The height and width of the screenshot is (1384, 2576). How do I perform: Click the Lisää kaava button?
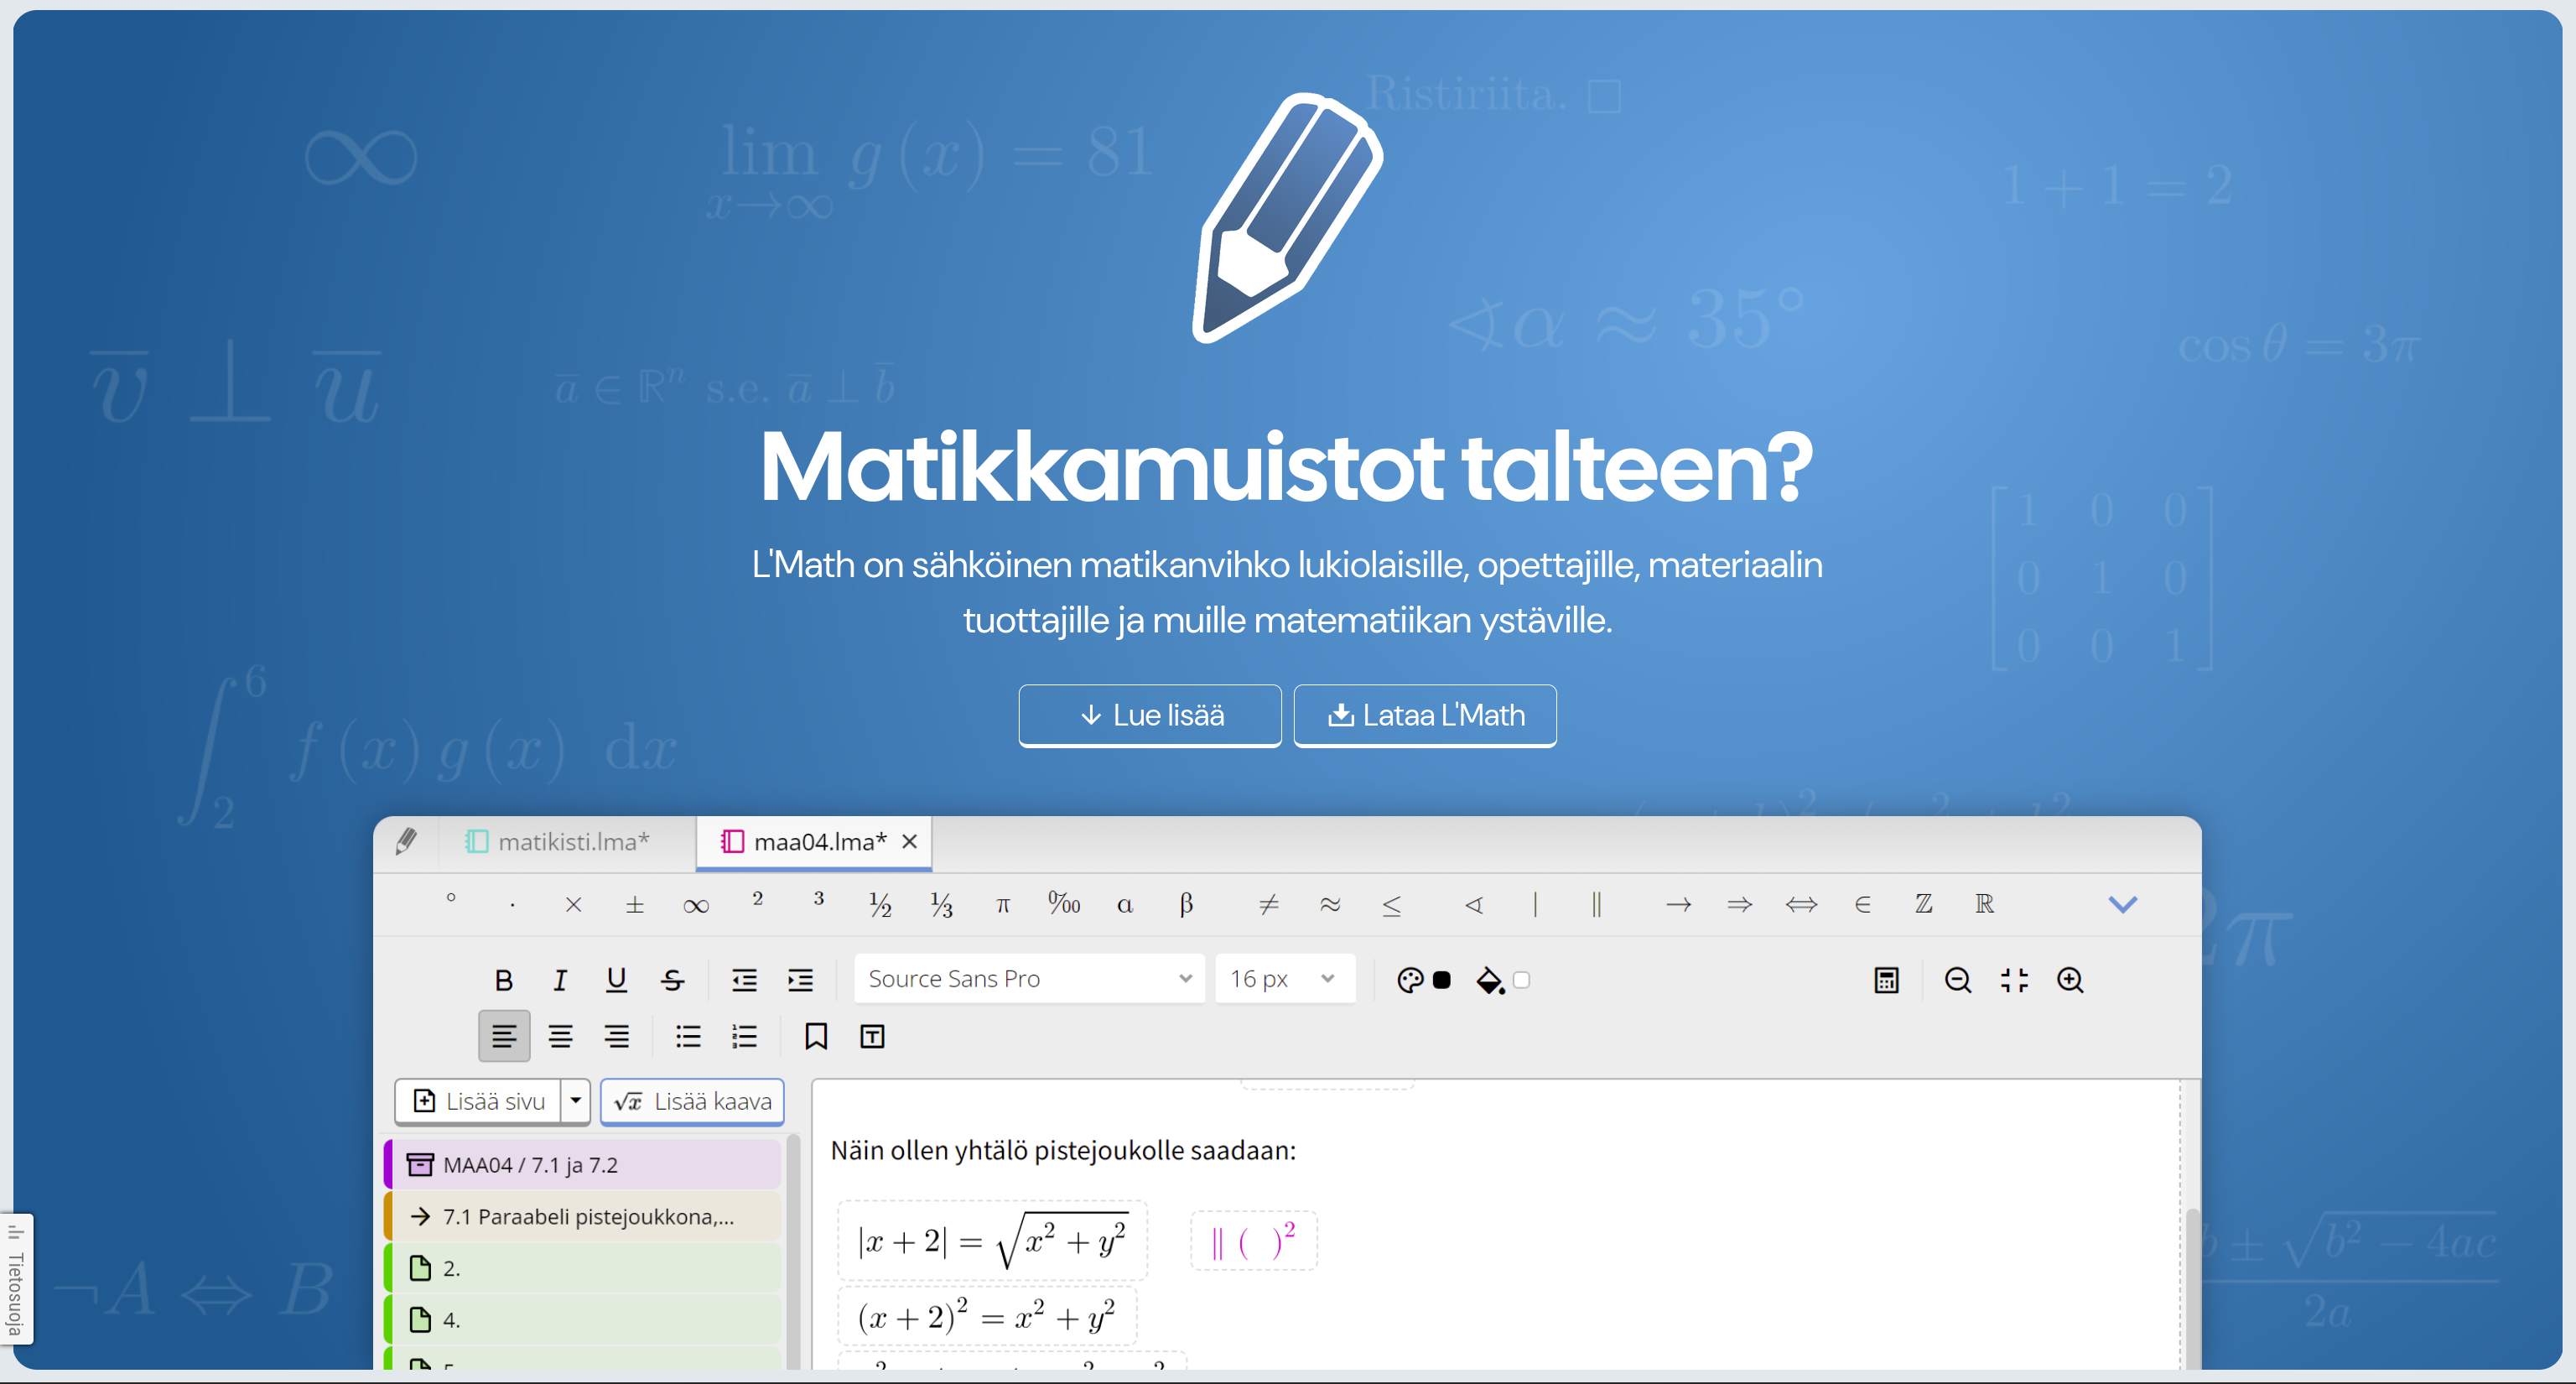pos(692,1101)
